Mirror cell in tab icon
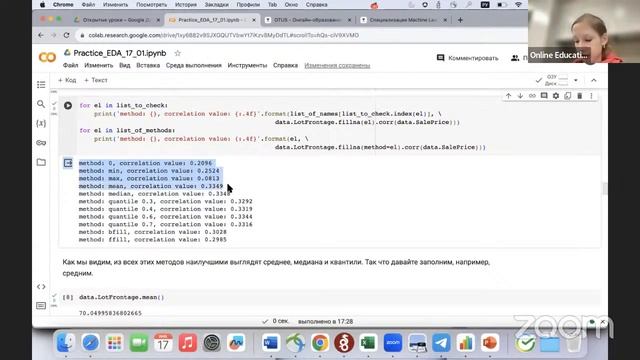Screen dimensions: 640x360 point(568,96)
